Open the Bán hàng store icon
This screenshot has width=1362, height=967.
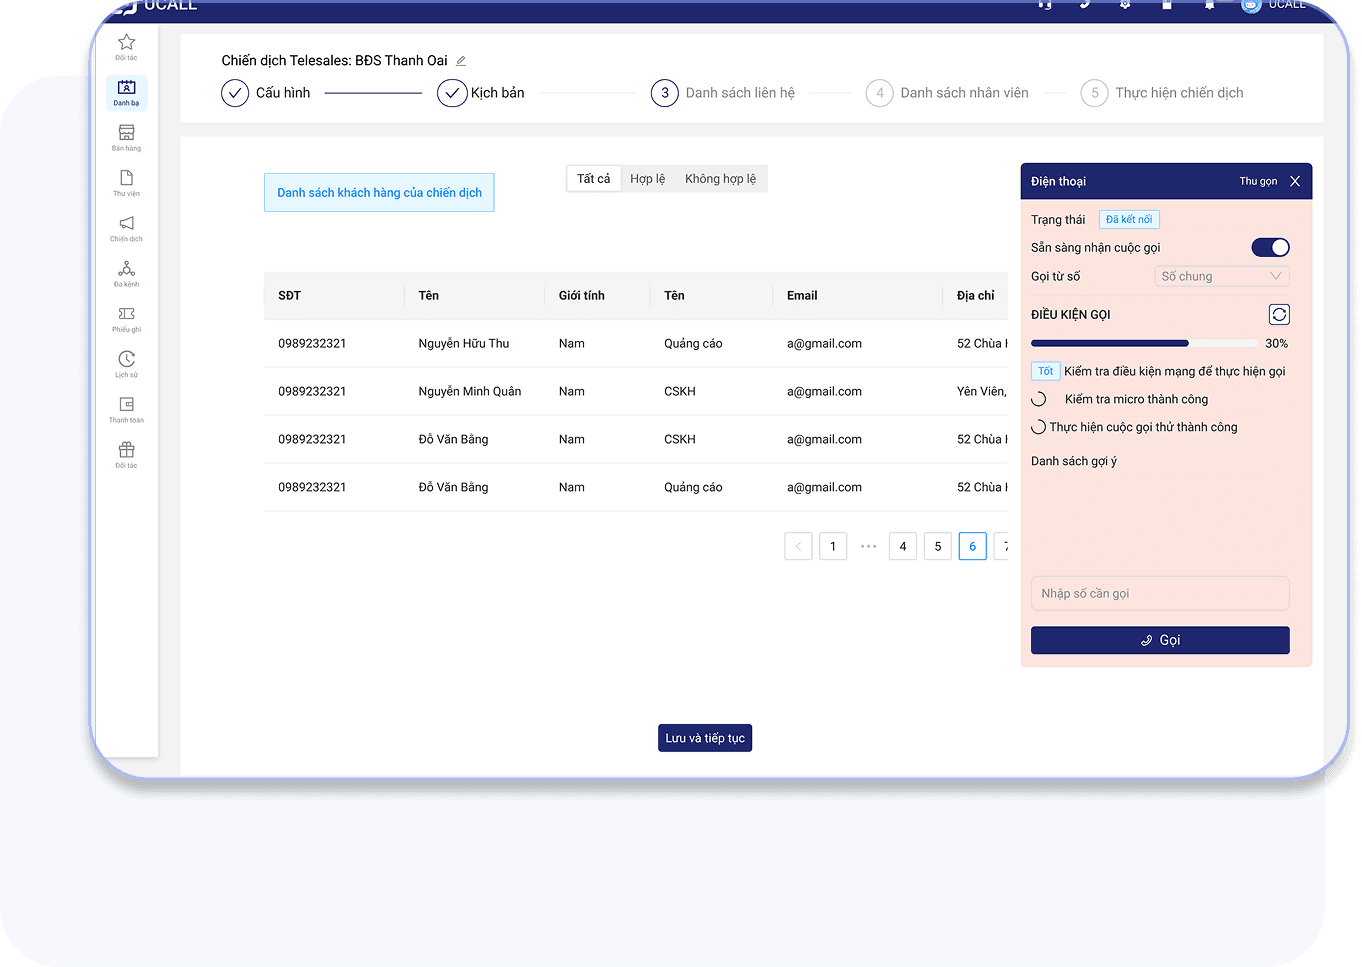coord(126,137)
